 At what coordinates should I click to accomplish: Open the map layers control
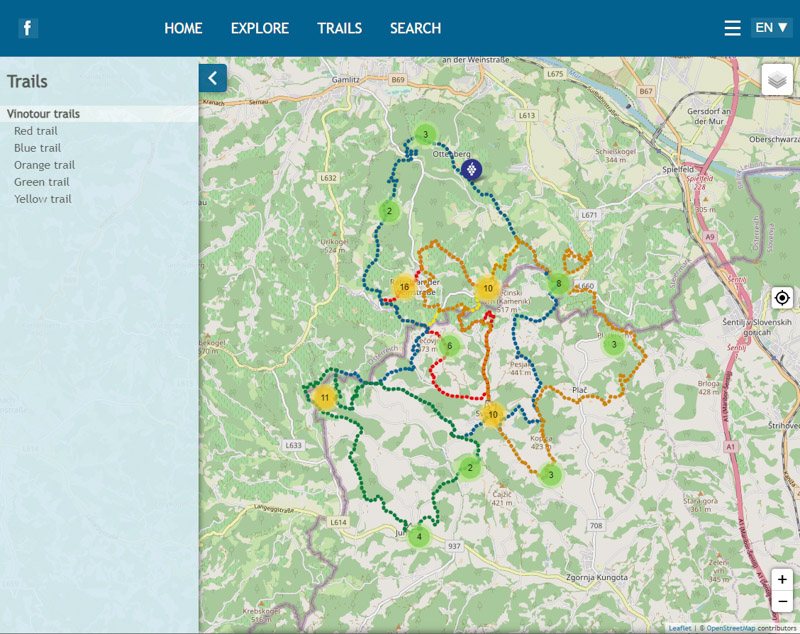pyautogui.click(x=777, y=80)
